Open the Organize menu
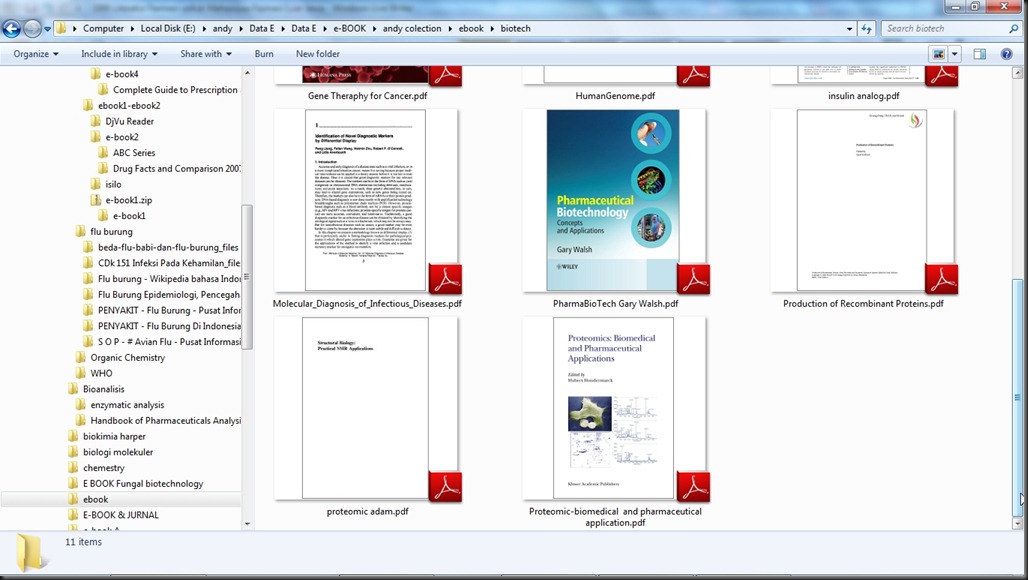 [x=36, y=54]
